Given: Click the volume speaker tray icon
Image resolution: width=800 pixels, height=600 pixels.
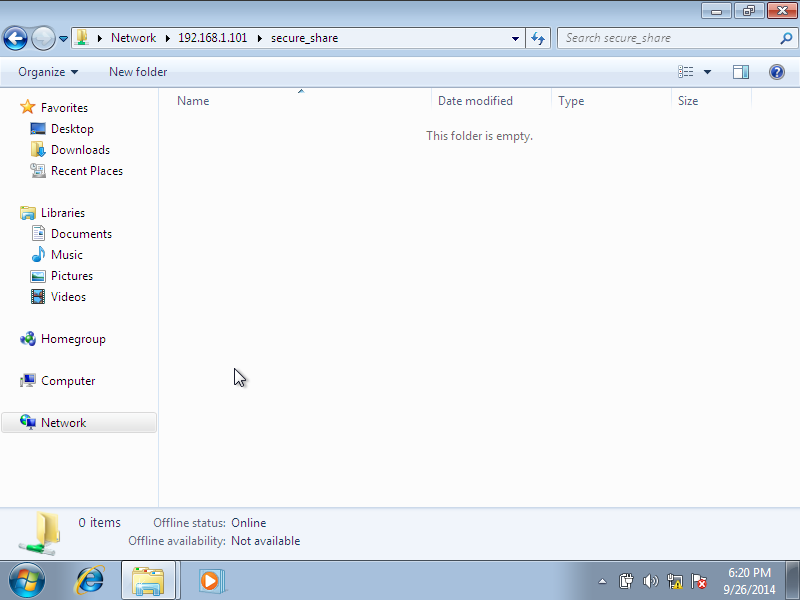Looking at the screenshot, I should pyautogui.click(x=651, y=581).
